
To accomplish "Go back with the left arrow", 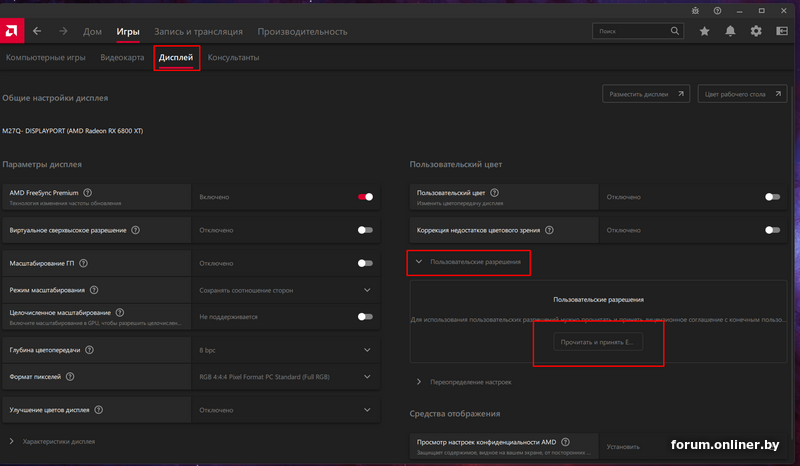I will coord(37,31).
